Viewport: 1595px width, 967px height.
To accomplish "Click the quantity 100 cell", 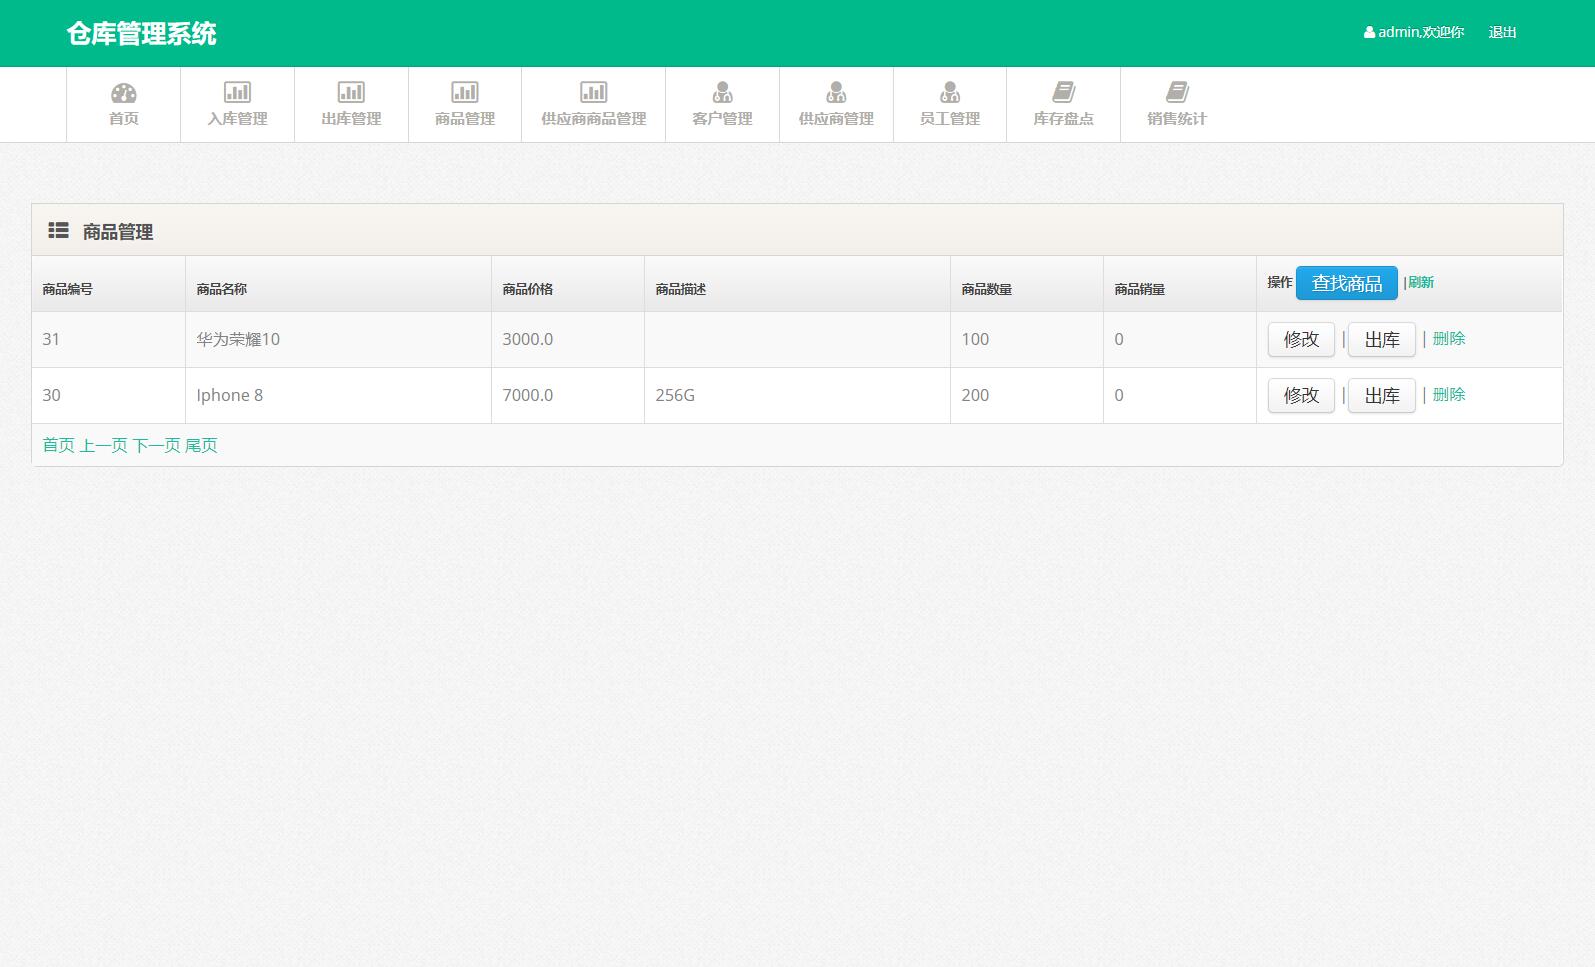I will [1027, 339].
